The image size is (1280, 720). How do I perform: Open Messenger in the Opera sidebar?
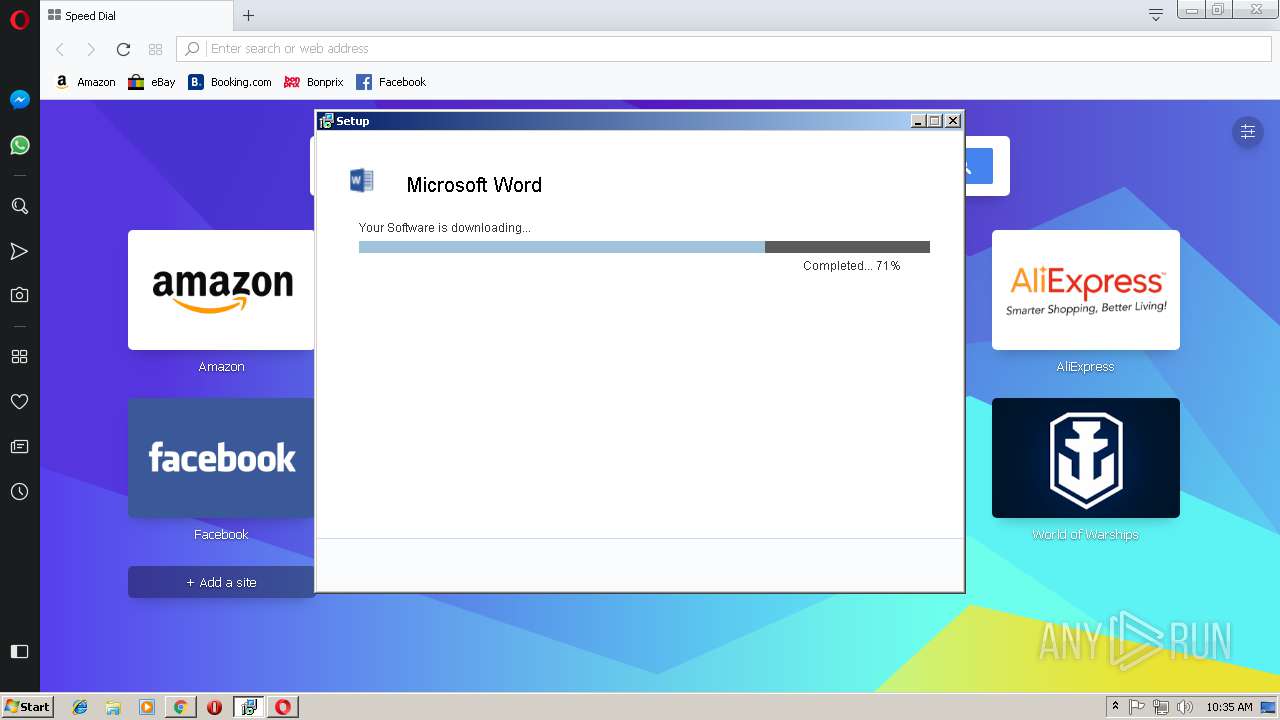(x=19, y=100)
